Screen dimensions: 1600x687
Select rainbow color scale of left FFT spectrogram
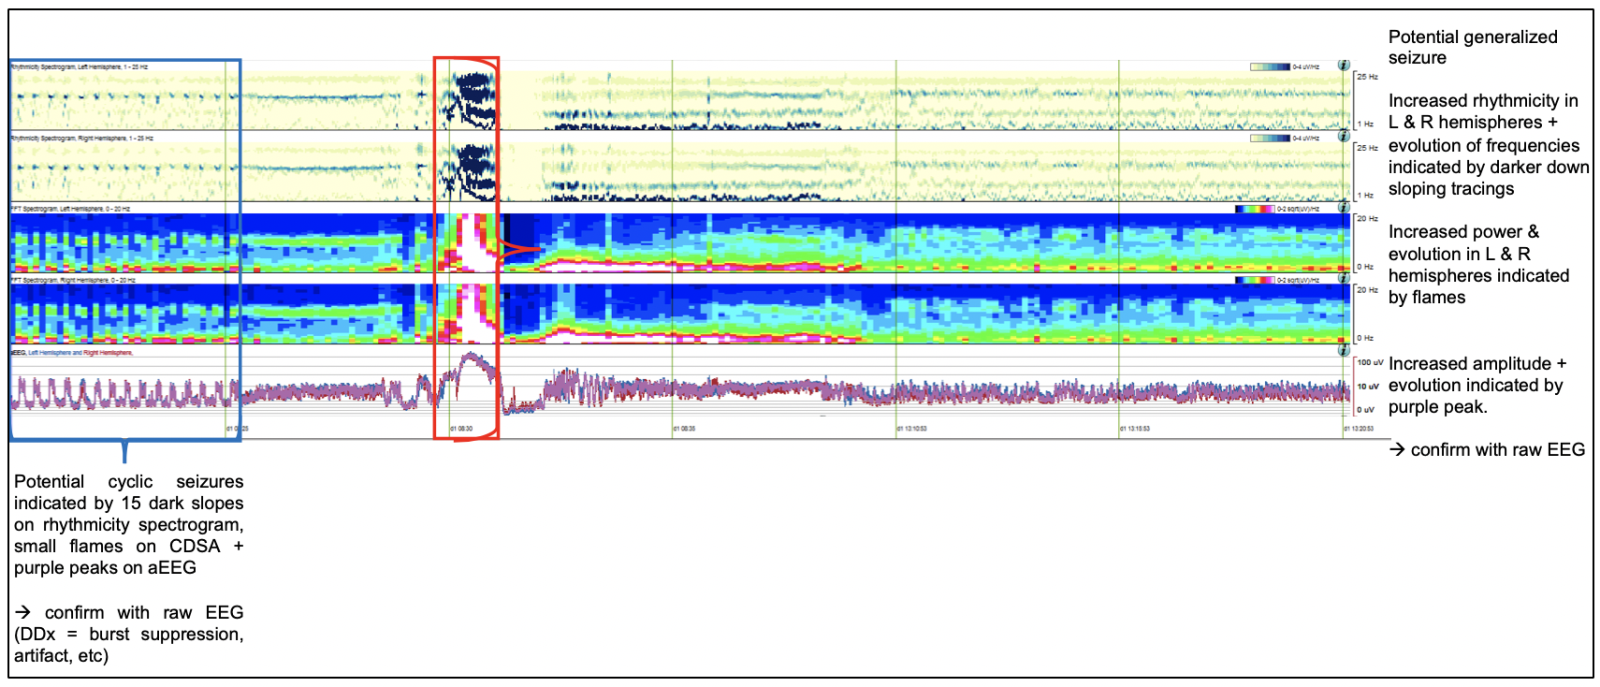pos(1255,209)
